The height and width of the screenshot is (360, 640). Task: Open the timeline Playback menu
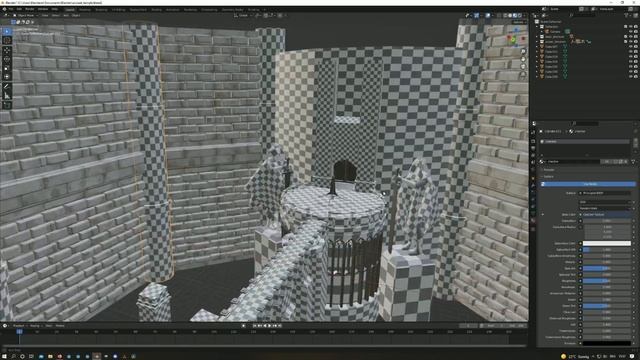pos(19,326)
